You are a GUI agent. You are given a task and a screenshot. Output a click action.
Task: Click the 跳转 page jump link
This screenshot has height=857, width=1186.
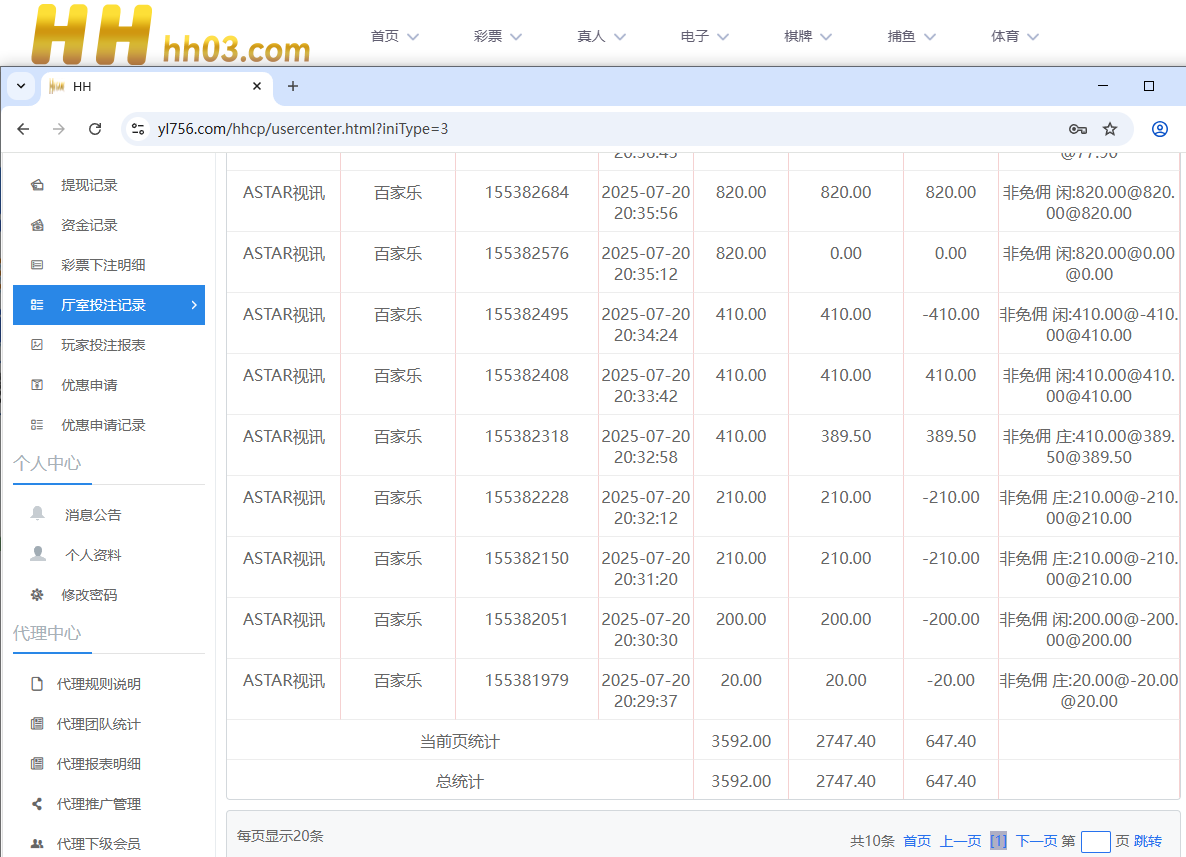click(1148, 841)
